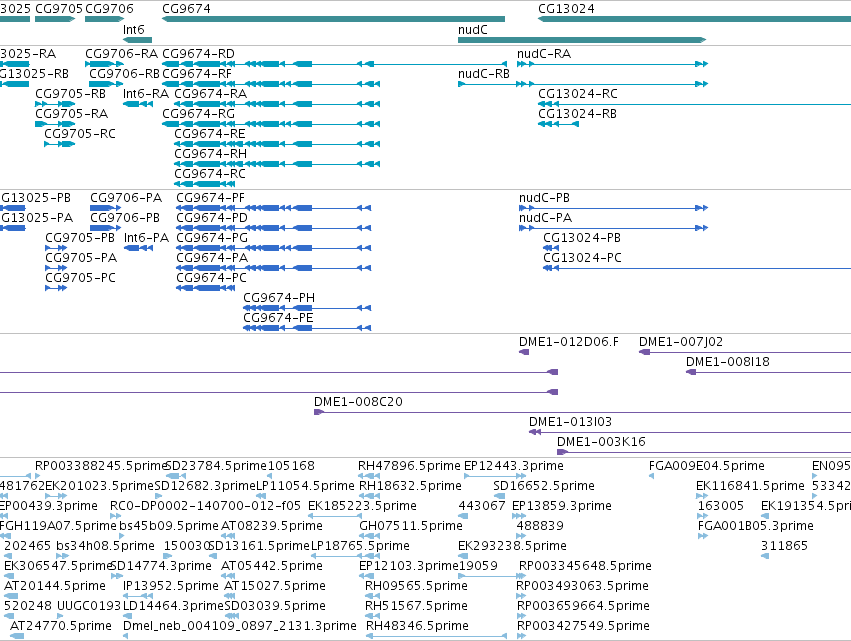Click protein CG9705-PC label

80,278
